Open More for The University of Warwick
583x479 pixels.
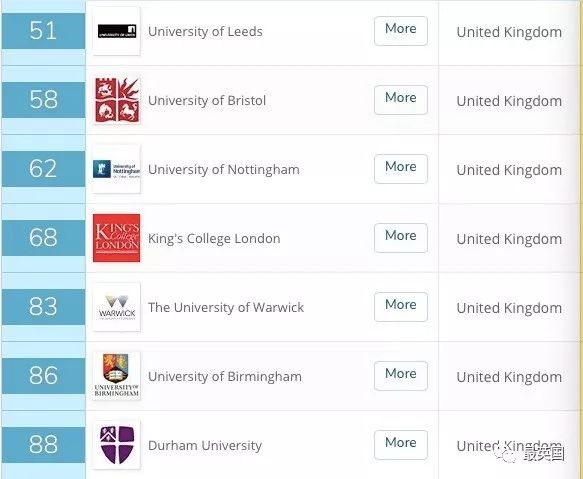[x=401, y=307]
